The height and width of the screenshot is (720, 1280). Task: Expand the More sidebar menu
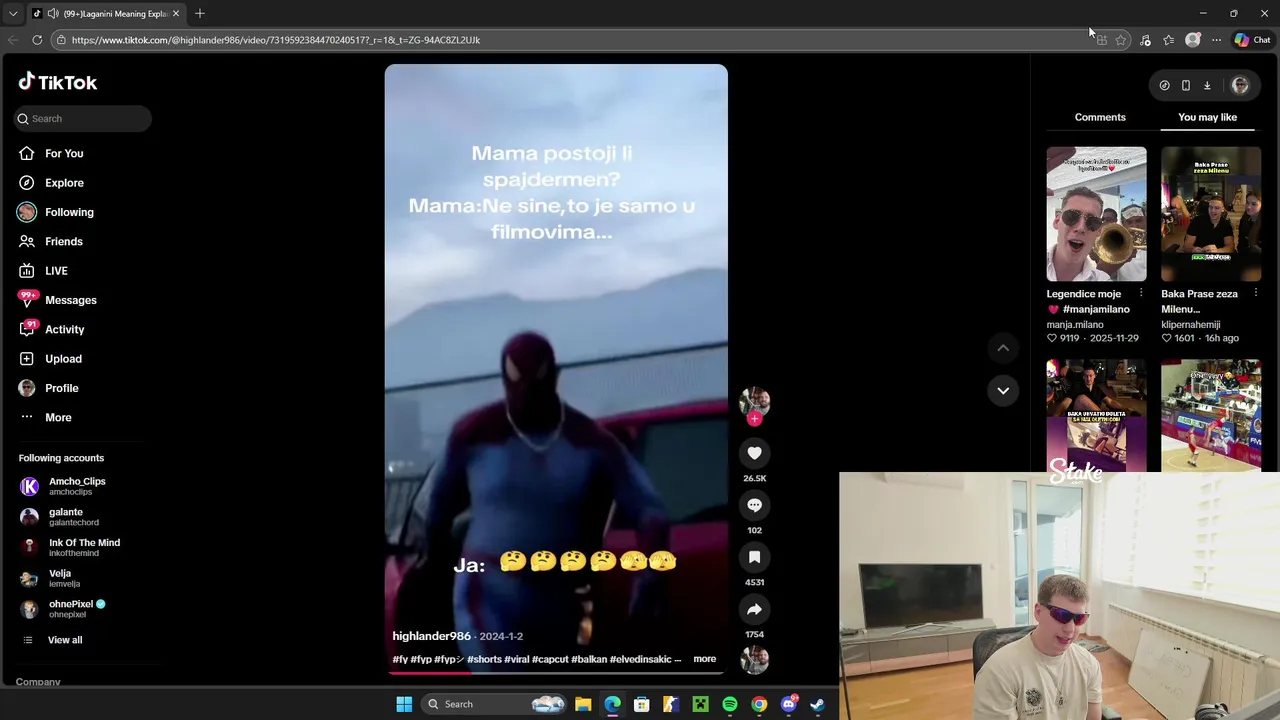point(58,417)
